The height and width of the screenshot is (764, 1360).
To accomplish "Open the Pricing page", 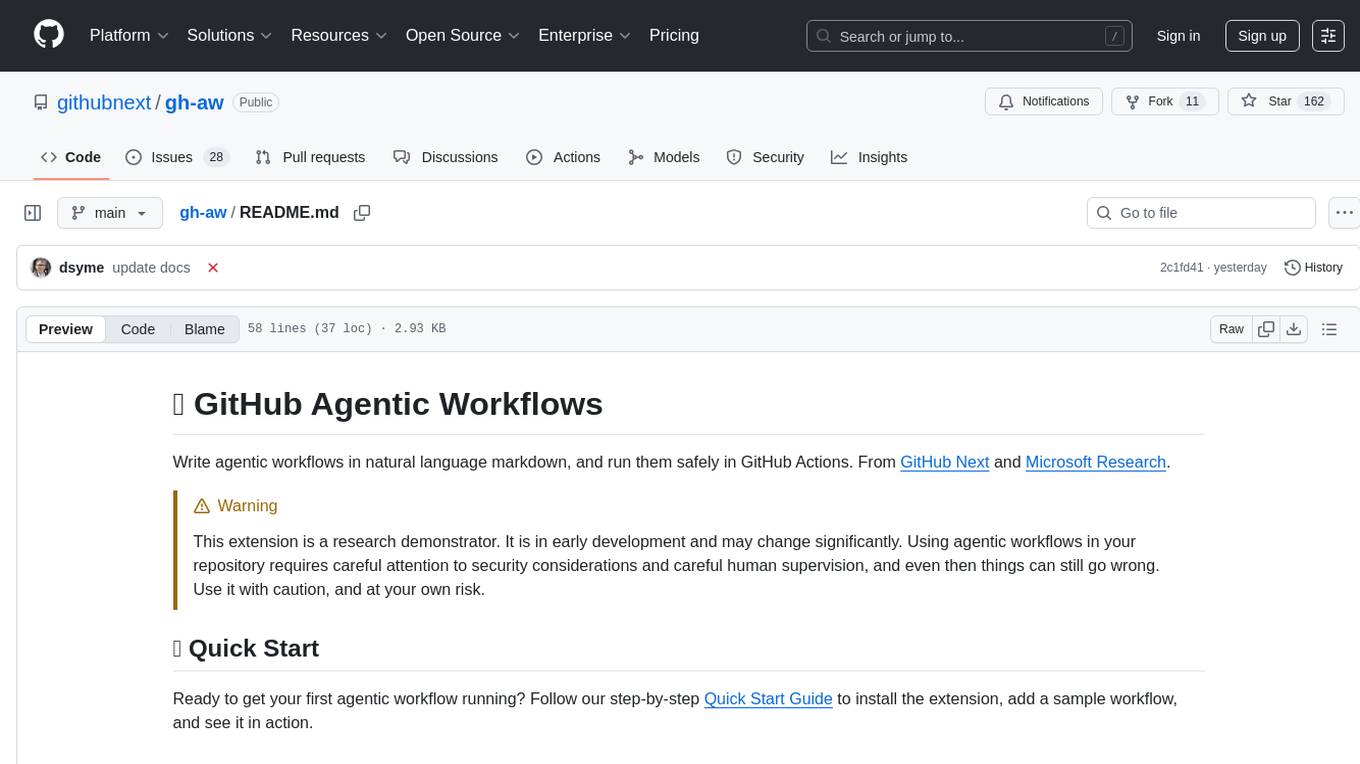I will 674,35.
